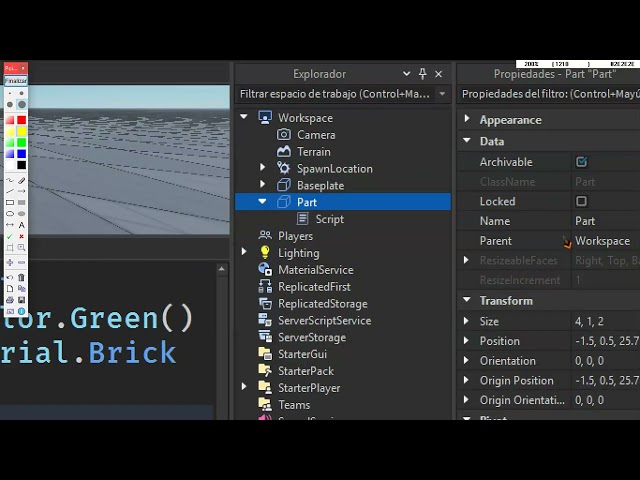The width and height of the screenshot is (640, 480).
Task: Click the script editor scrollbar up arrow
Action: tap(222, 269)
